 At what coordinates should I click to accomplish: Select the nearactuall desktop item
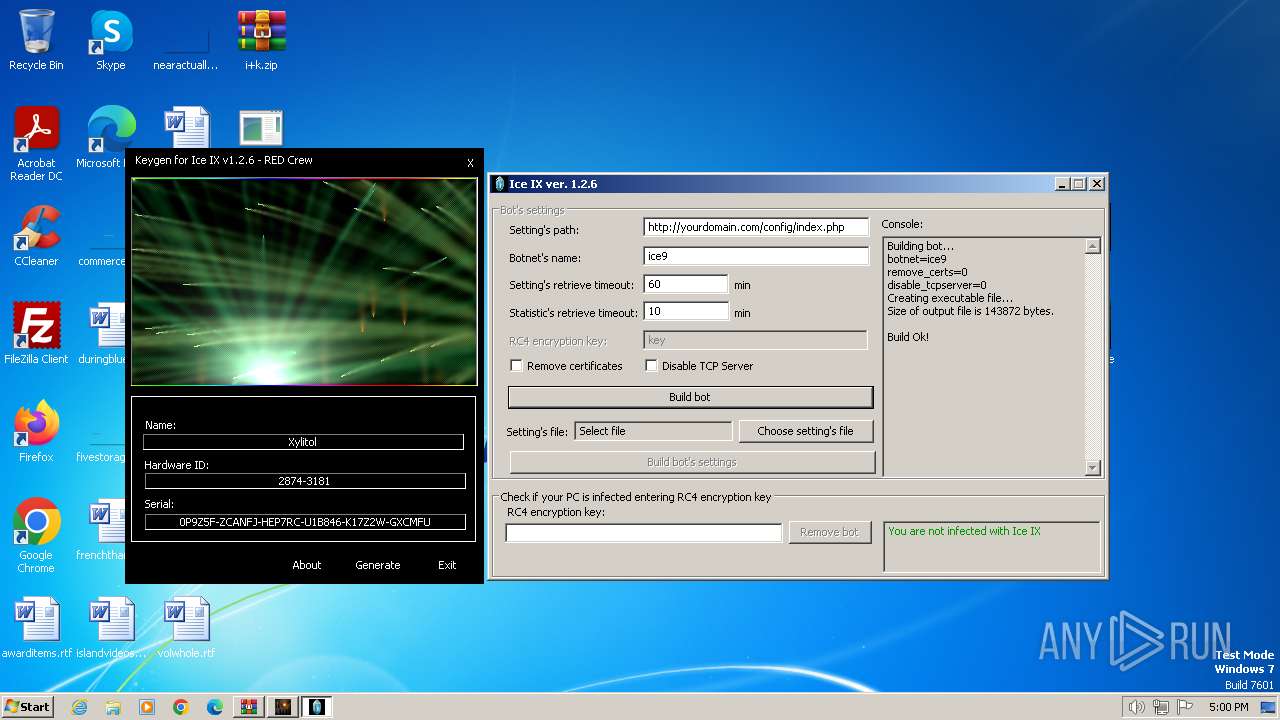pos(185,40)
